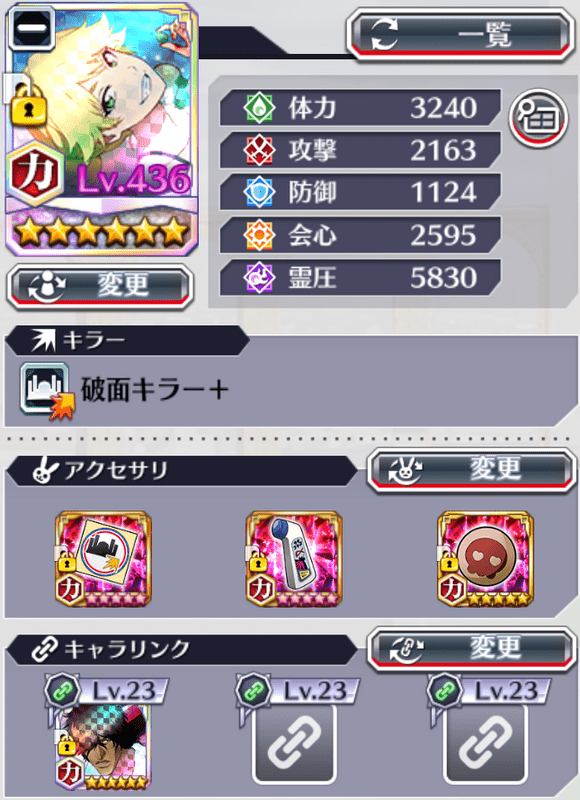Click 変更 button for accessories
This screenshot has width=580, height=800.
click(471, 469)
